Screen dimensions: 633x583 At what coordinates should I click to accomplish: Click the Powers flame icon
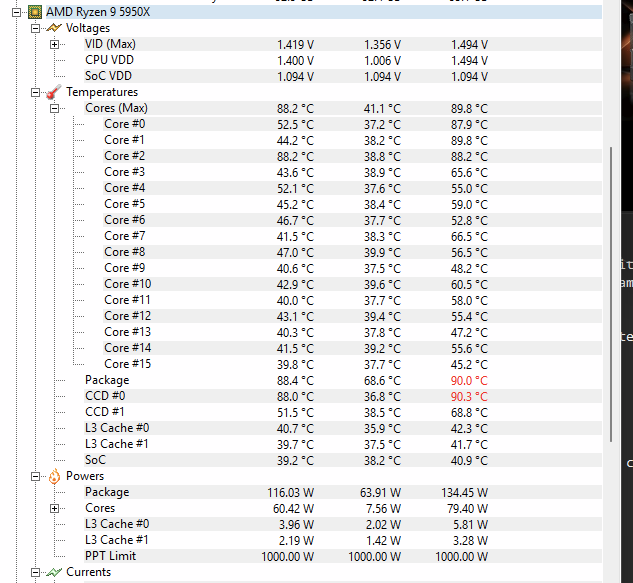click(x=54, y=476)
